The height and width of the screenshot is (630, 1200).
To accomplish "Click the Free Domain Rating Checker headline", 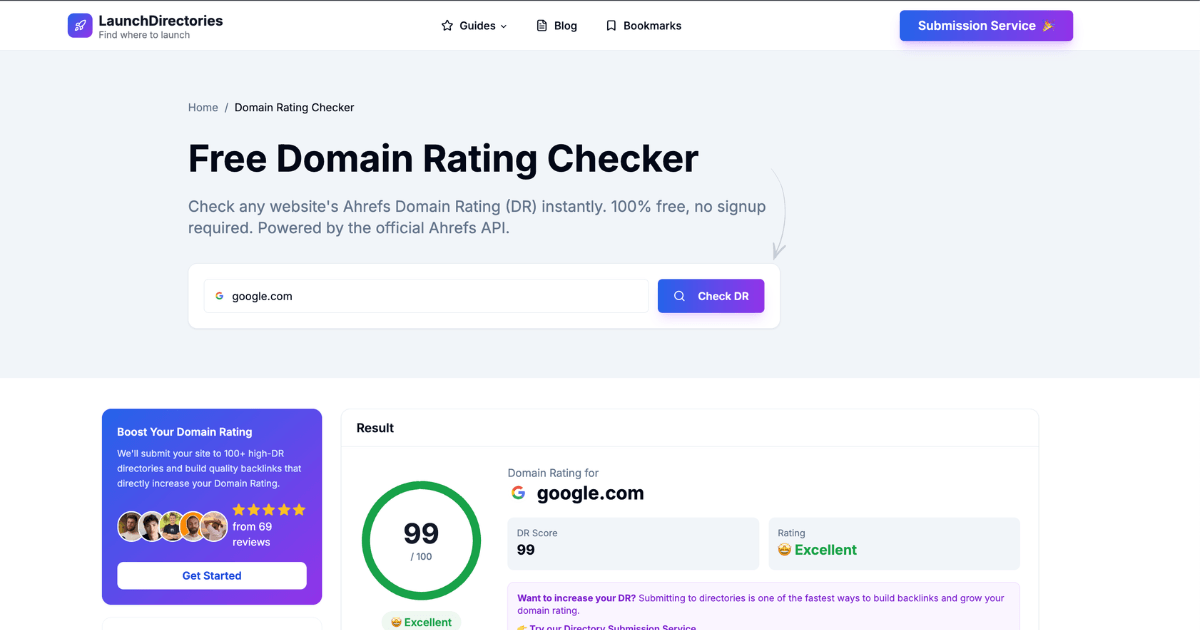I will 443,159.
